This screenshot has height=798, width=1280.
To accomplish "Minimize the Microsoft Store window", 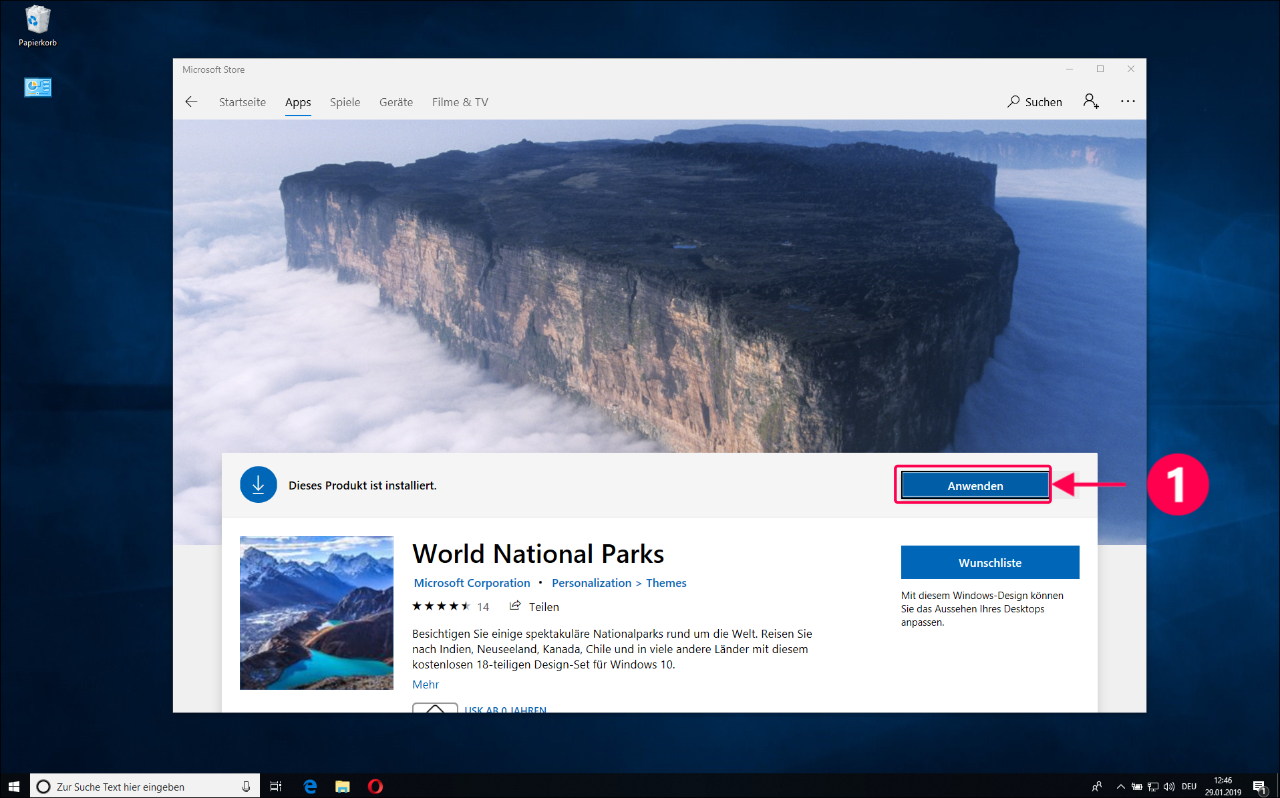I will pos(1069,69).
